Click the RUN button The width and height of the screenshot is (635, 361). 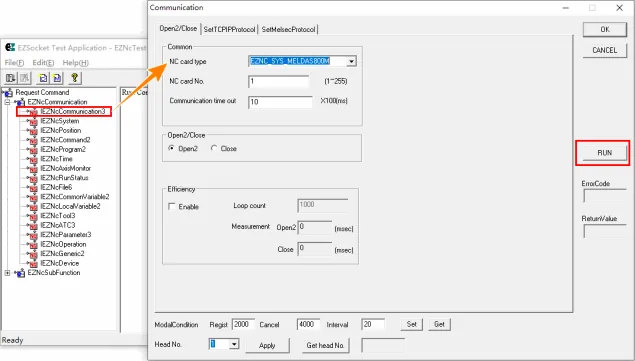(605, 153)
